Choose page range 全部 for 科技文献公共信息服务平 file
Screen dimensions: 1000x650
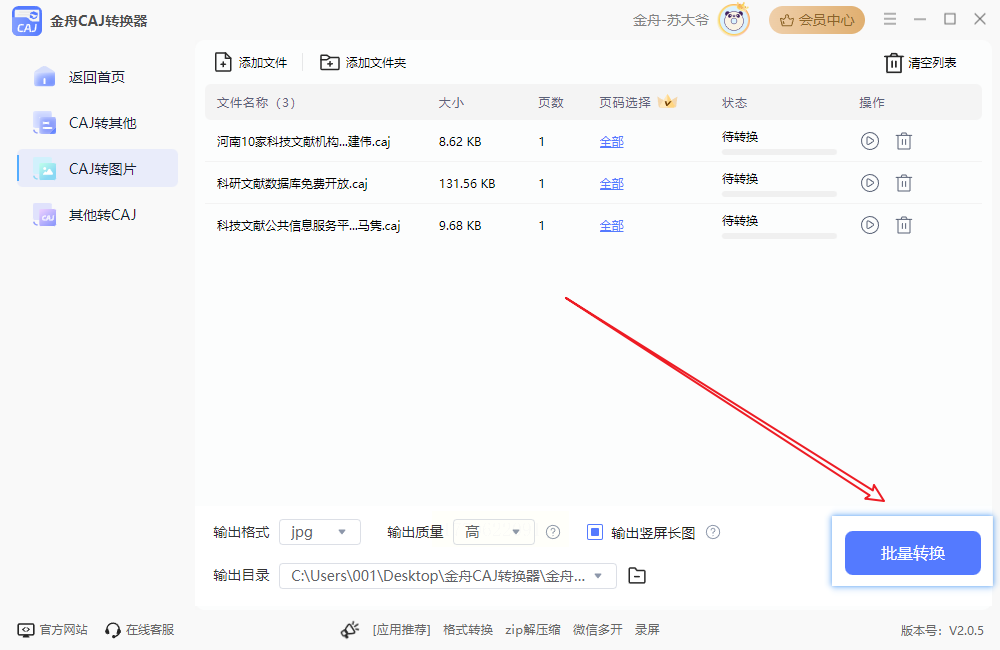click(611, 226)
